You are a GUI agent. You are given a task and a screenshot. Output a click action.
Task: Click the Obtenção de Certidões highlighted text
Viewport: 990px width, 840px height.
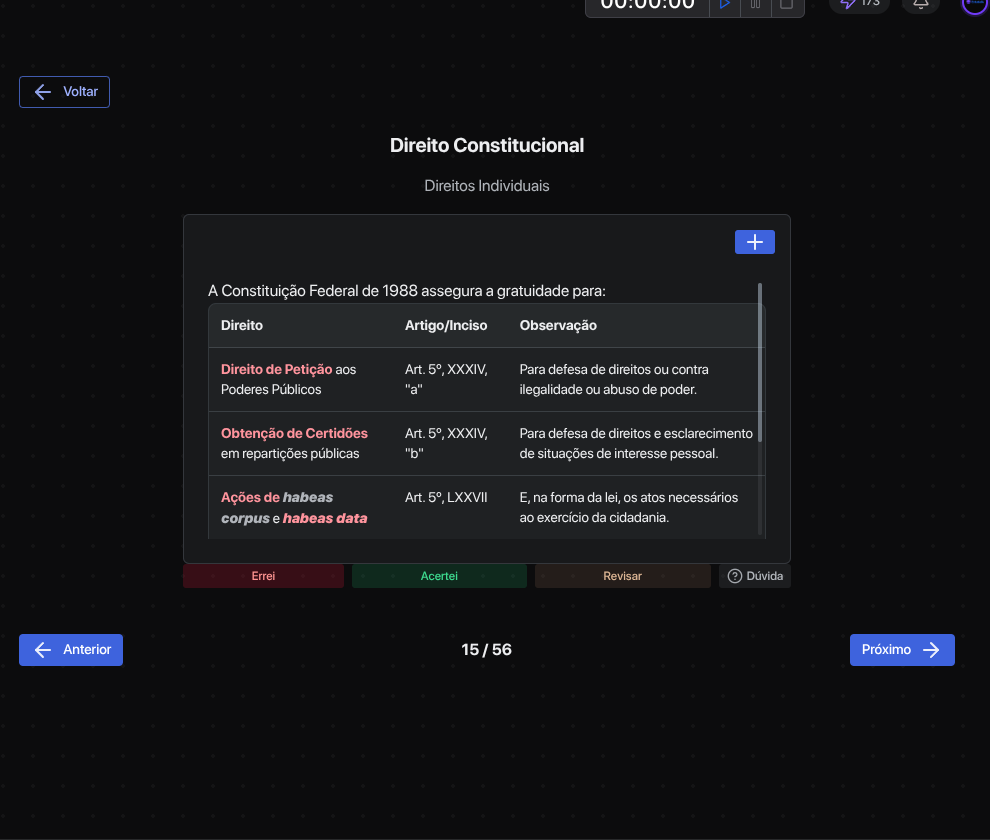tap(294, 433)
